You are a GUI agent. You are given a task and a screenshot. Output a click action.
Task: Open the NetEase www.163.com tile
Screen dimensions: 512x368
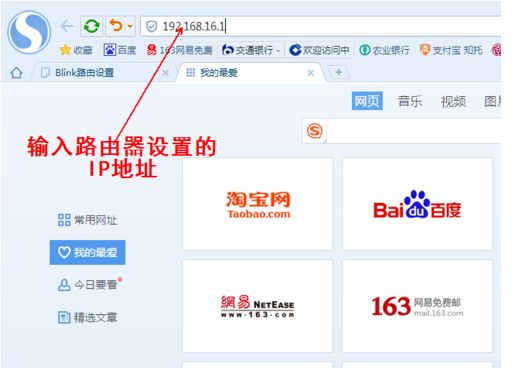pos(258,306)
